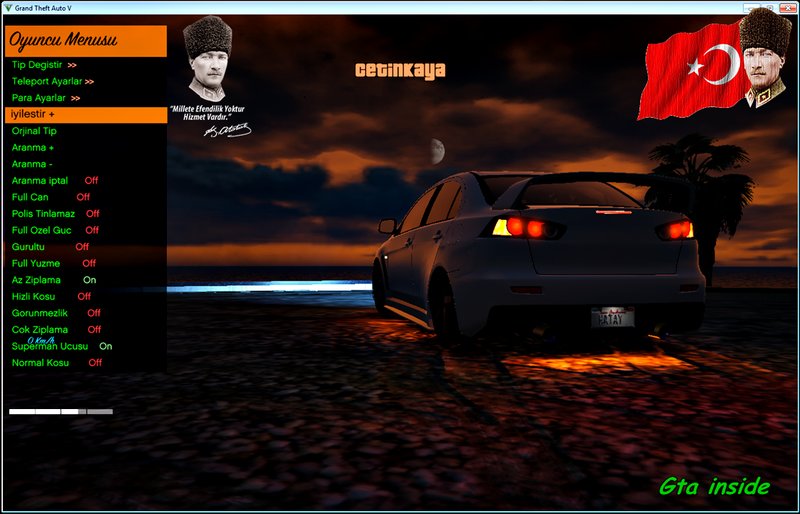Select the highlighted iyilestir + entry
The width and height of the screenshot is (800, 514).
coord(86,114)
